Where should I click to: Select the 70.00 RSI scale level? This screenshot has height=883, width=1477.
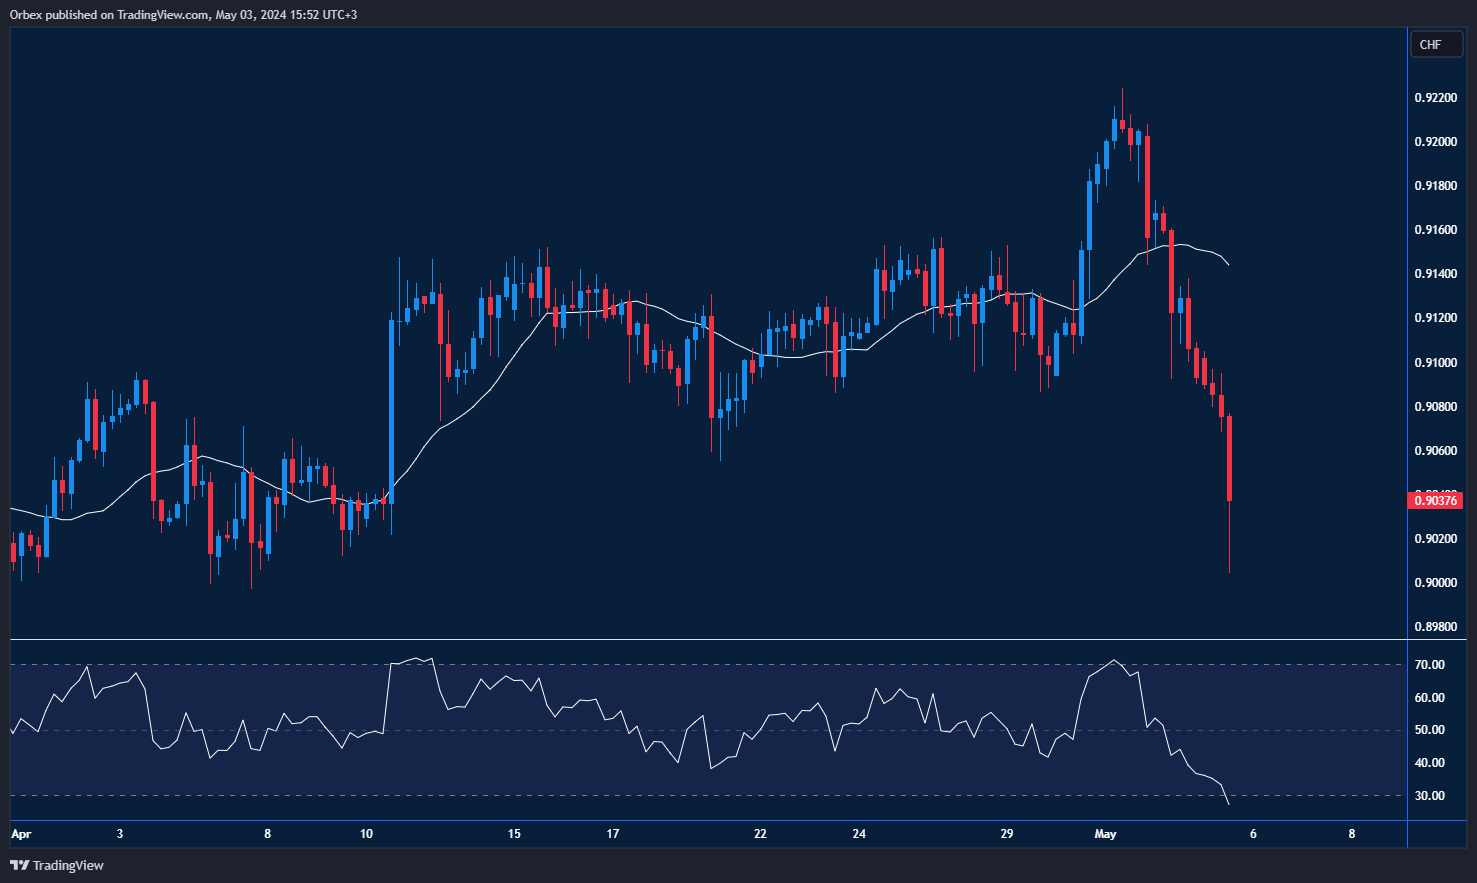point(1431,663)
